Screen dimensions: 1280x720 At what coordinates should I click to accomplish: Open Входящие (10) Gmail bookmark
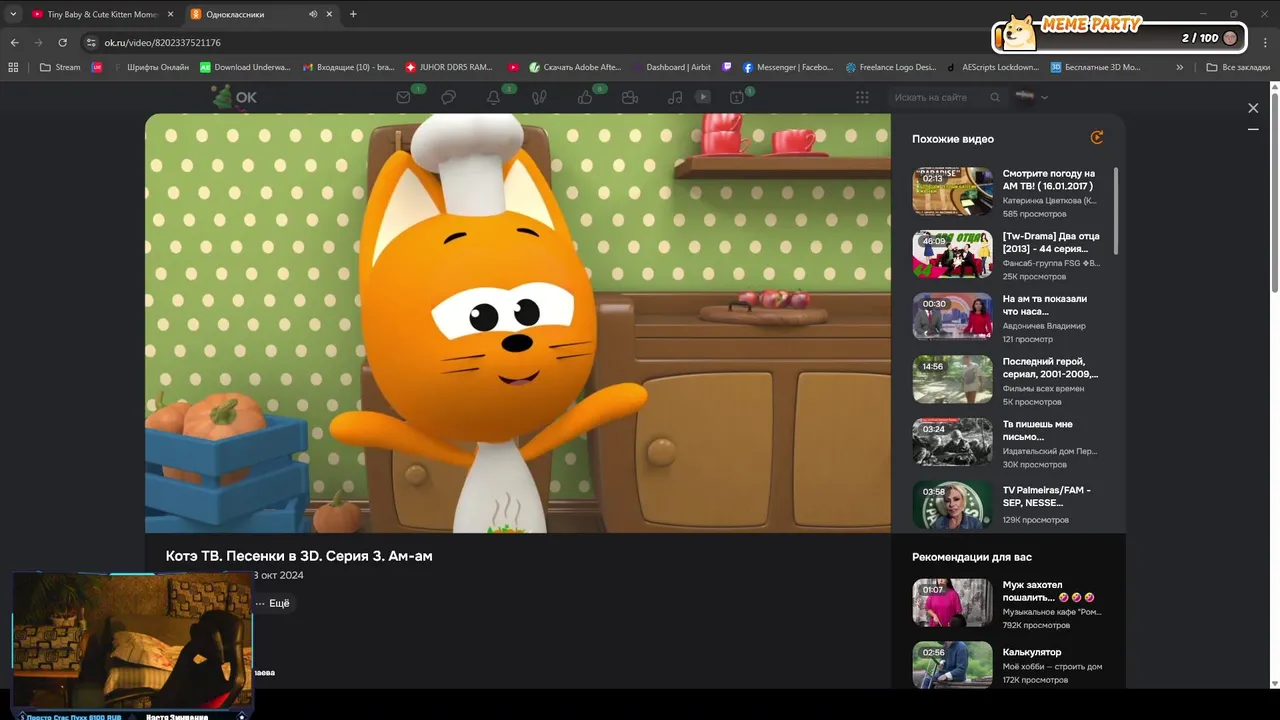(348, 67)
